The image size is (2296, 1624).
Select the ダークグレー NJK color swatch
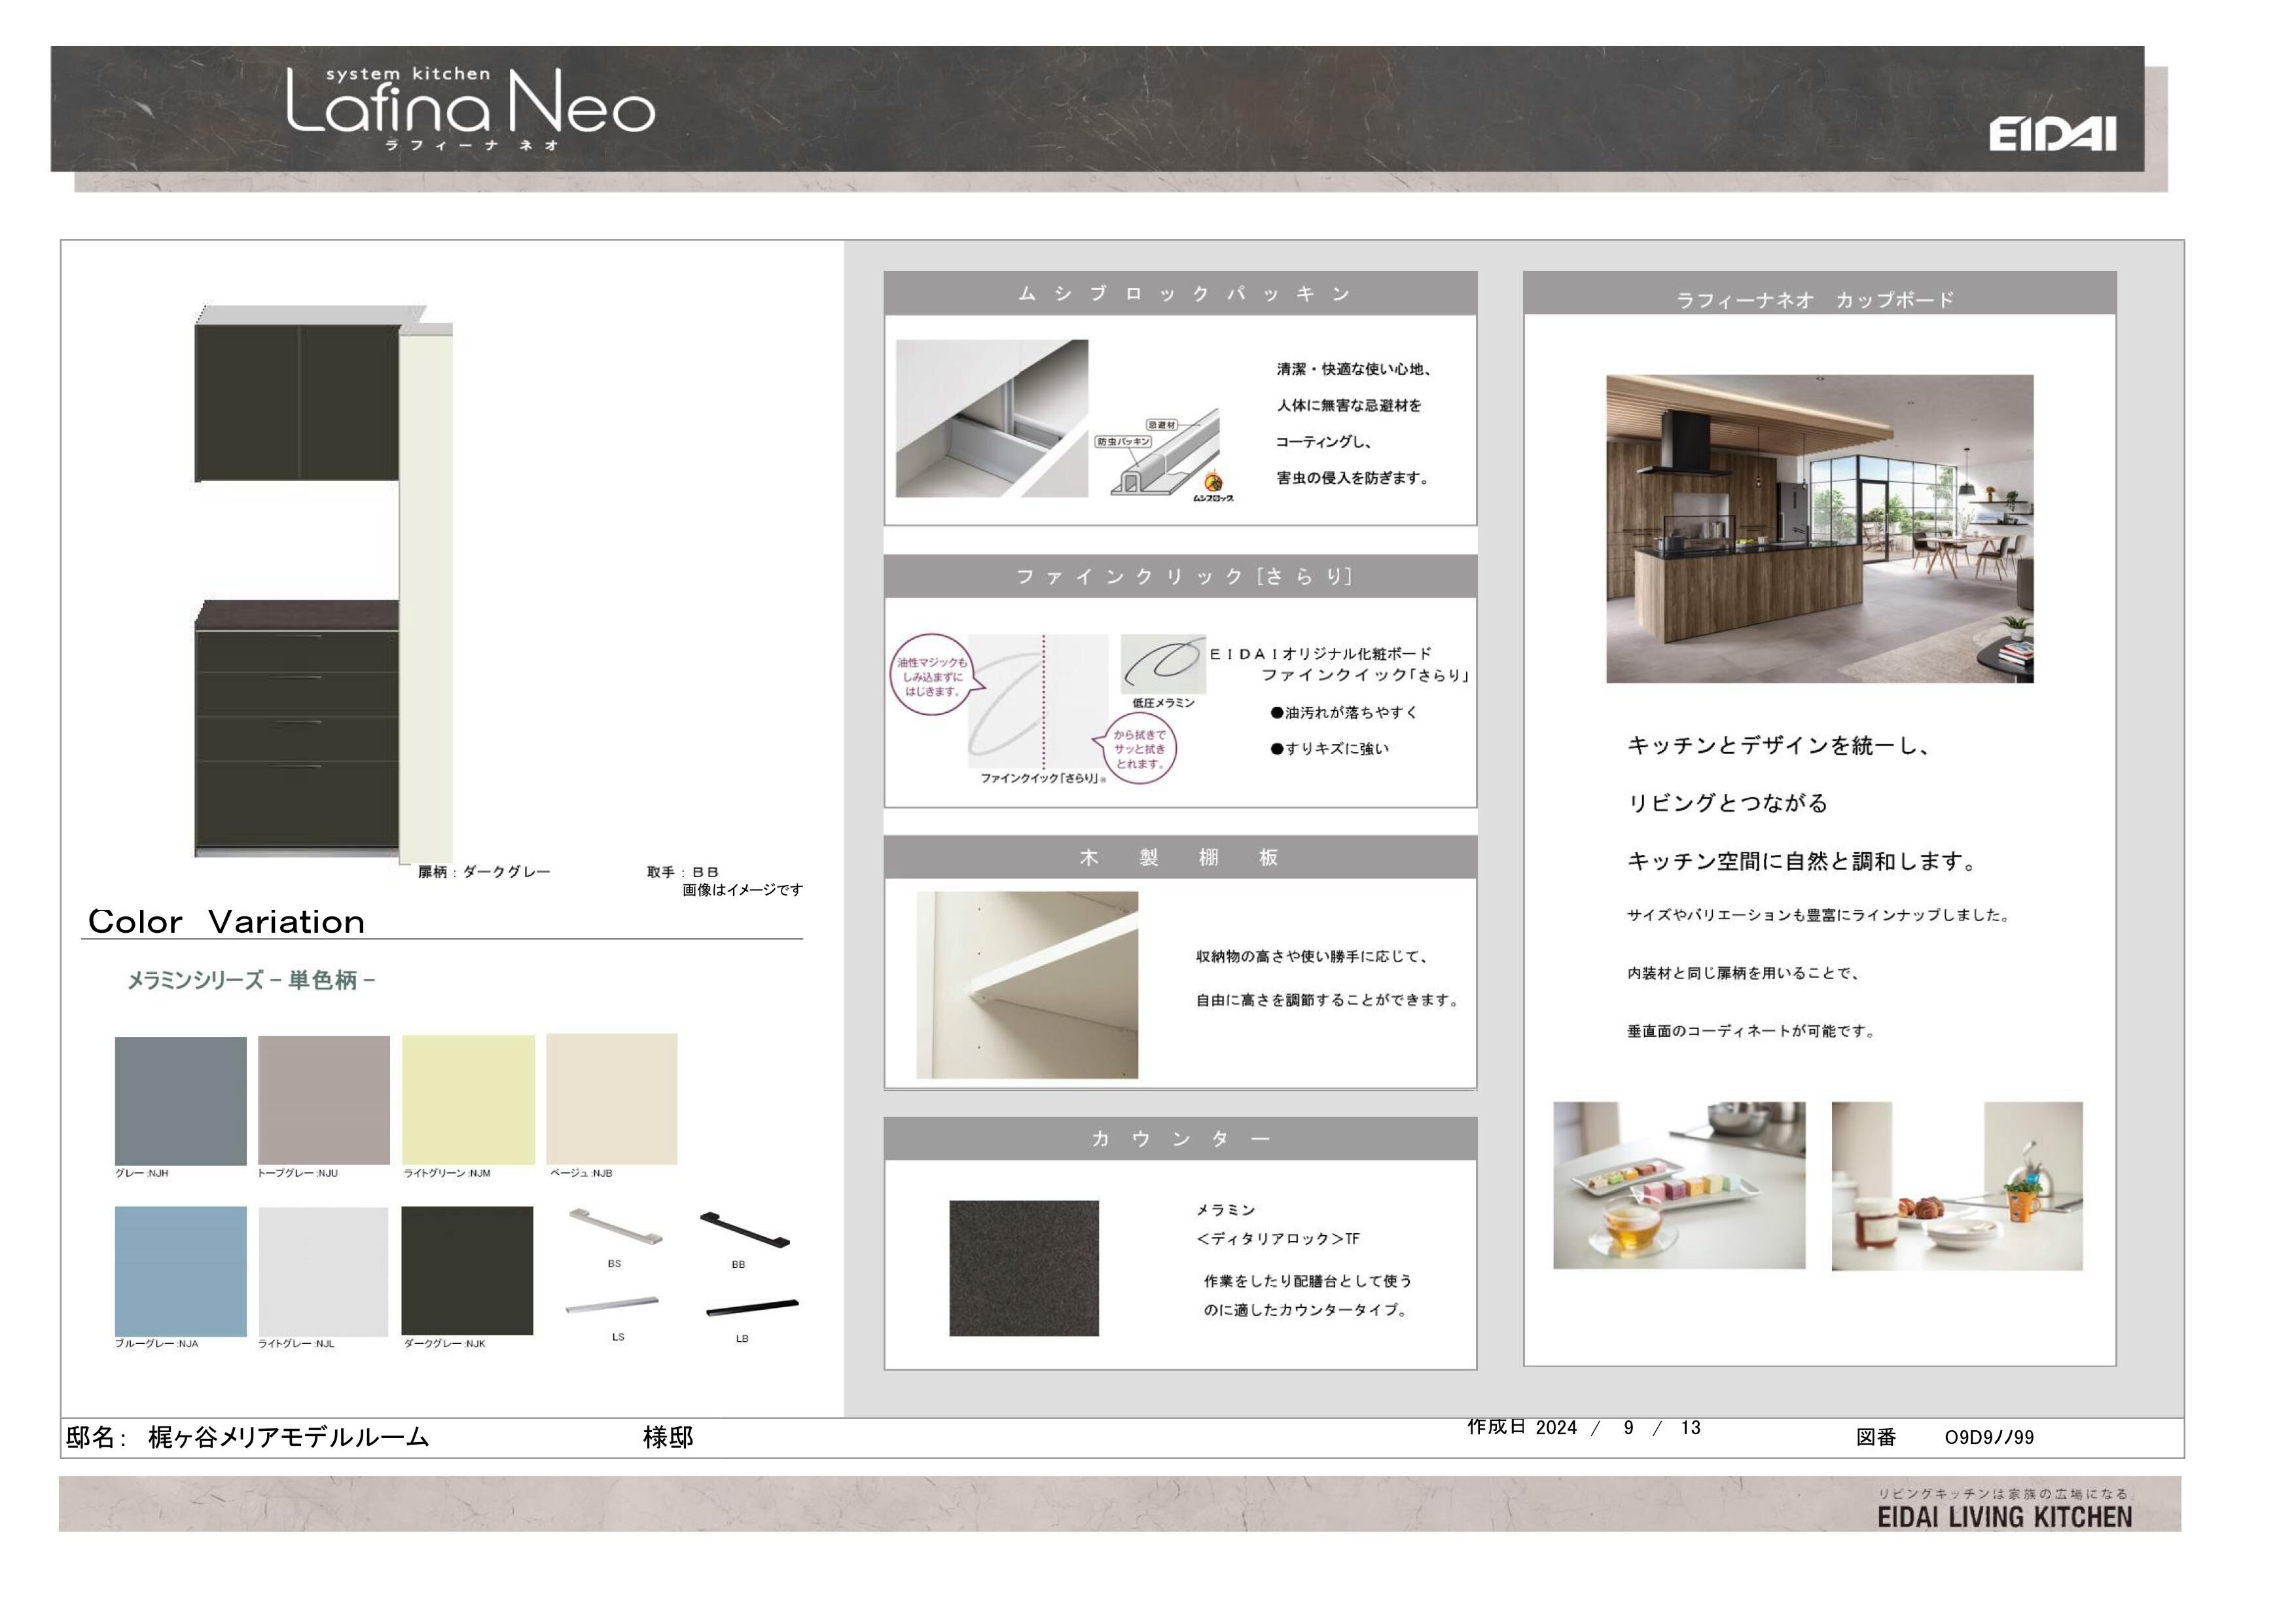467,1270
